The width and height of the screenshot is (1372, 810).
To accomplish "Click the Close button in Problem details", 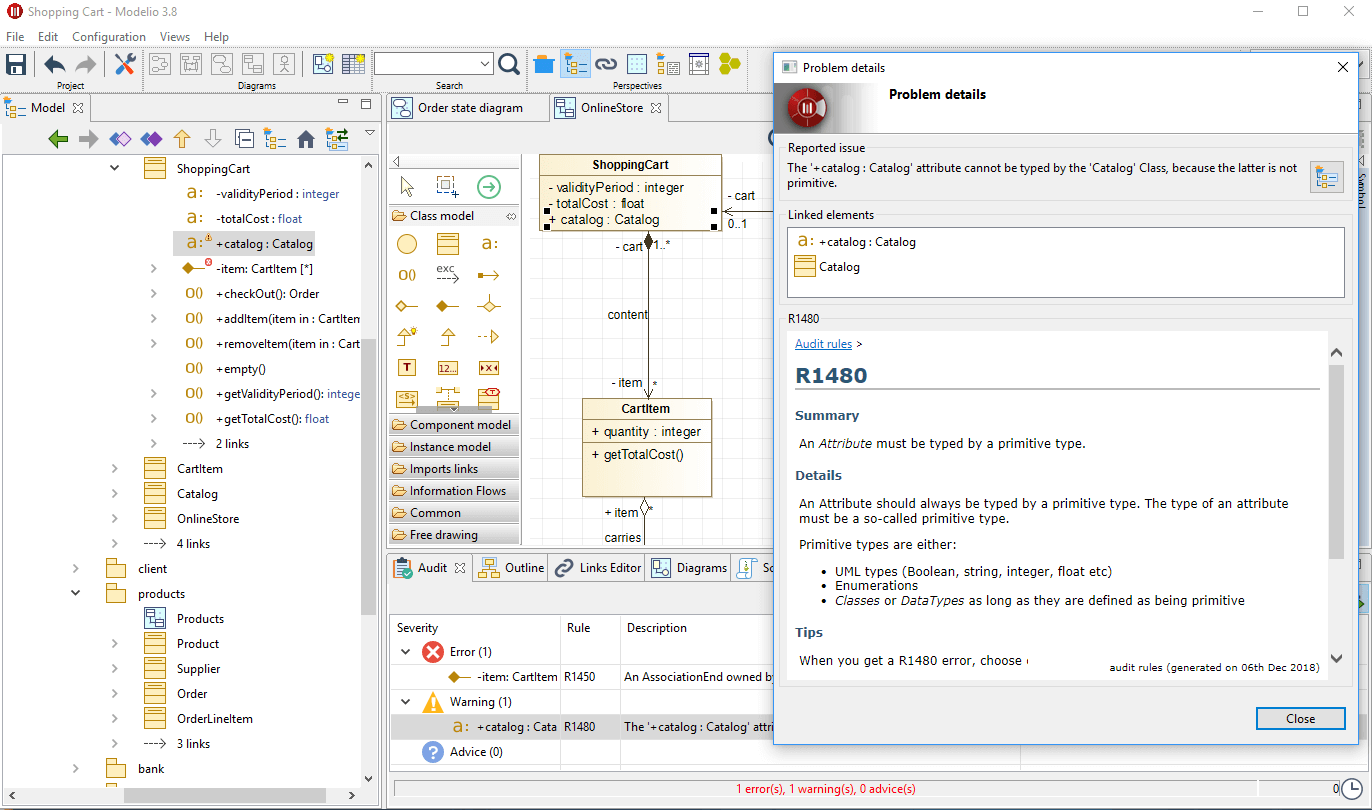I will point(1300,718).
